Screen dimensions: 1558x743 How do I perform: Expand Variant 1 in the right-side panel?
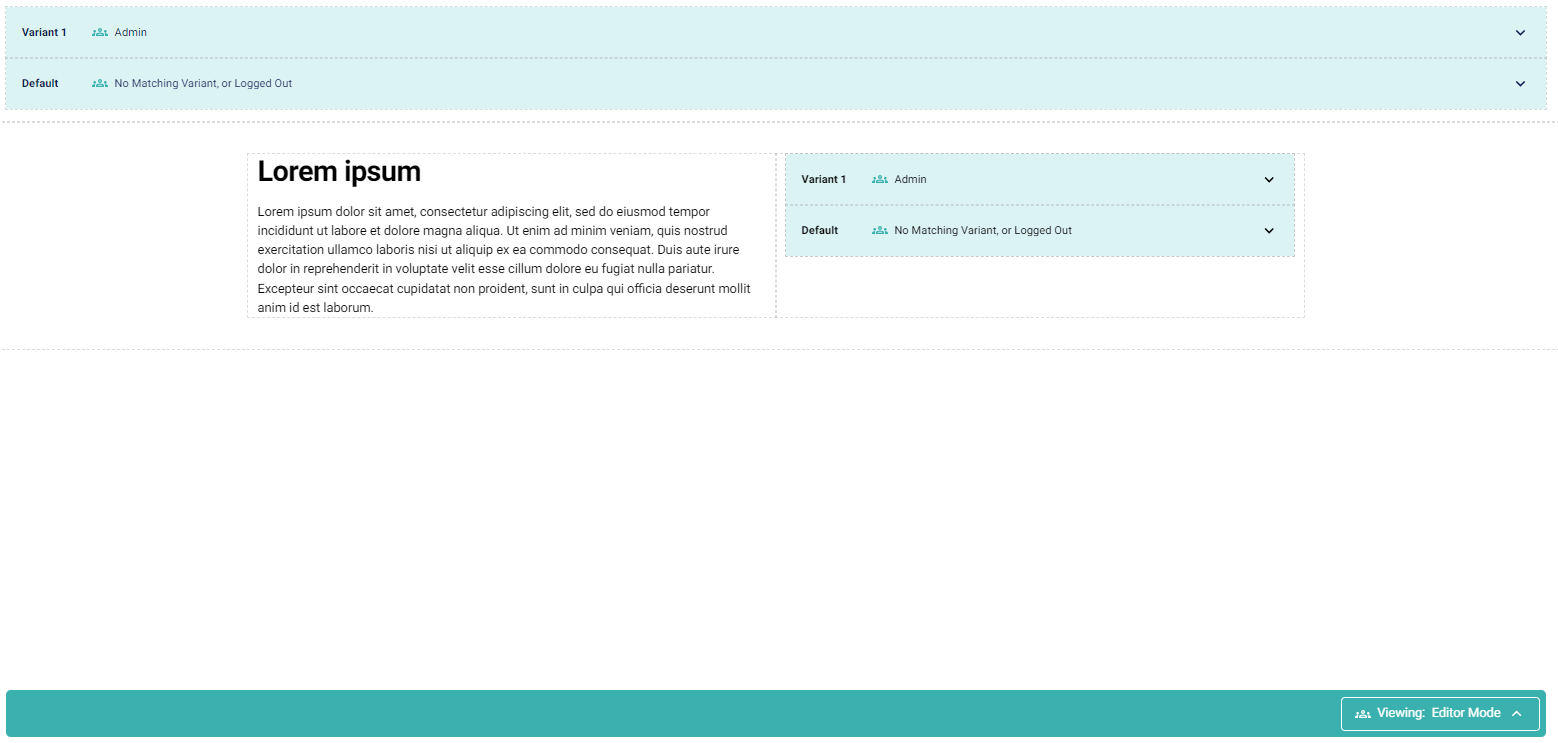(1269, 179)
